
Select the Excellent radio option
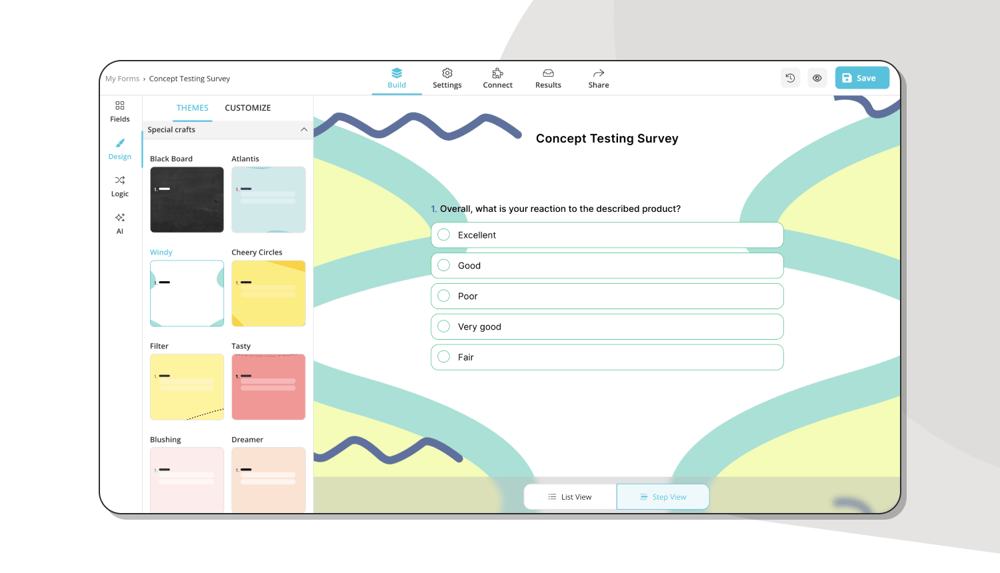point(444,235)
